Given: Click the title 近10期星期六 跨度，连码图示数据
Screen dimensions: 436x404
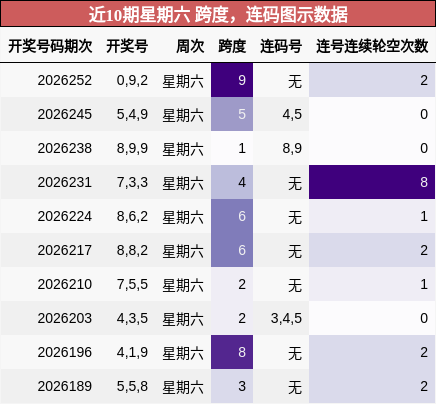Looking at the screenshot, I should pyautogui.click(x=218, y=14).
